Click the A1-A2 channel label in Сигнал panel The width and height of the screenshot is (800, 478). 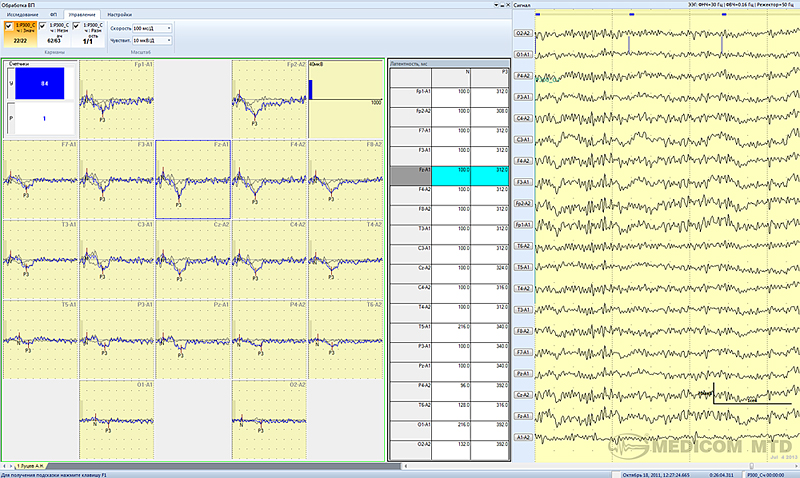[523, 437]
